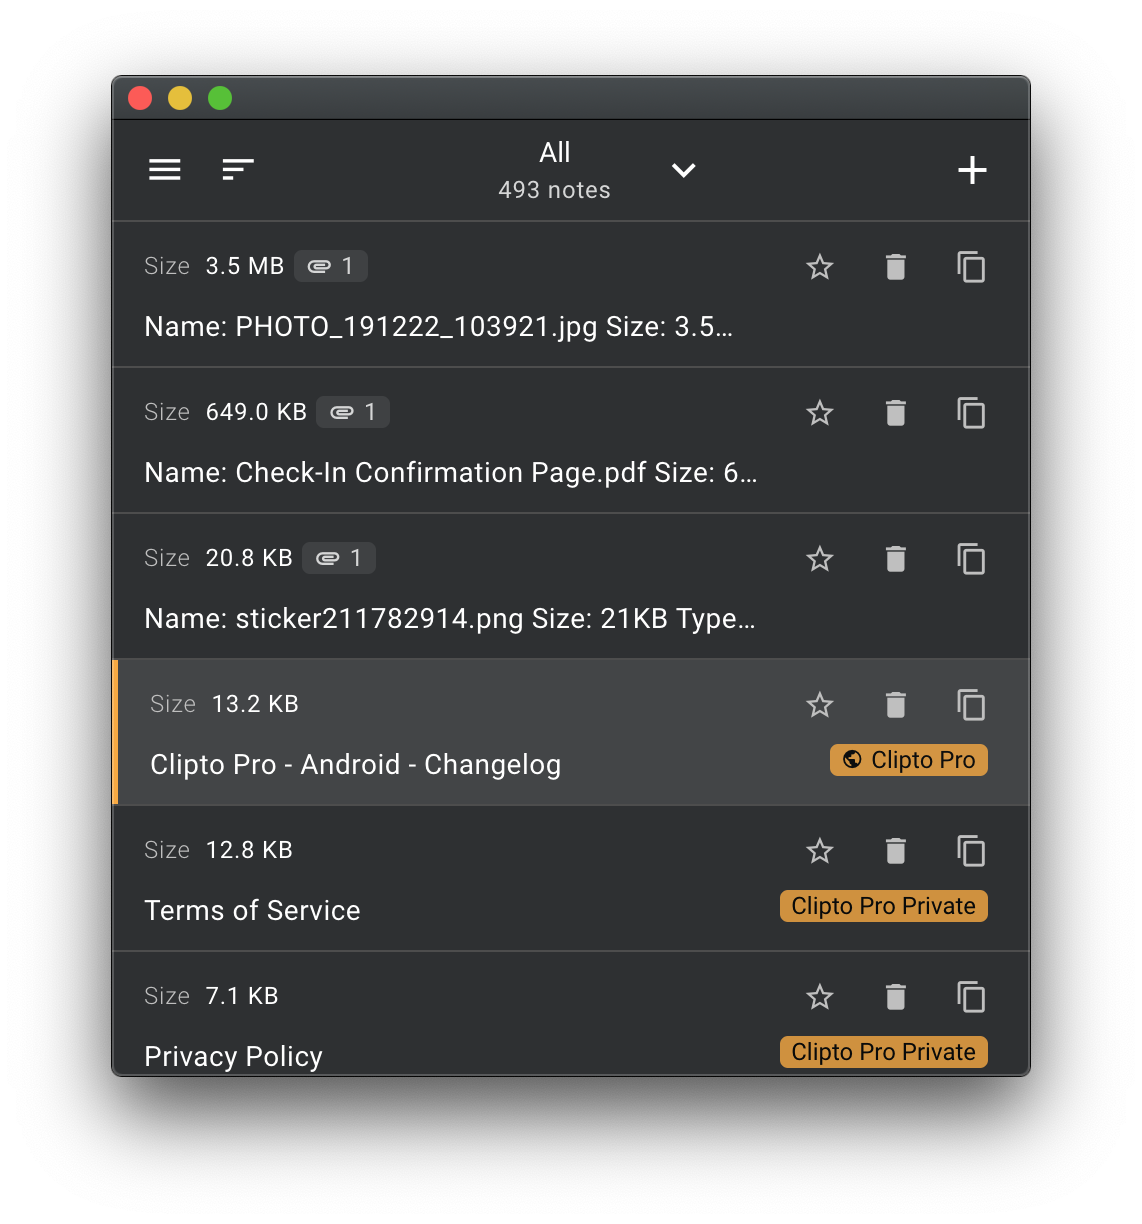Open the Privacy Policy note
The width and height of the screenshot is (1142, 1224).
click(x=233, y=1057)
